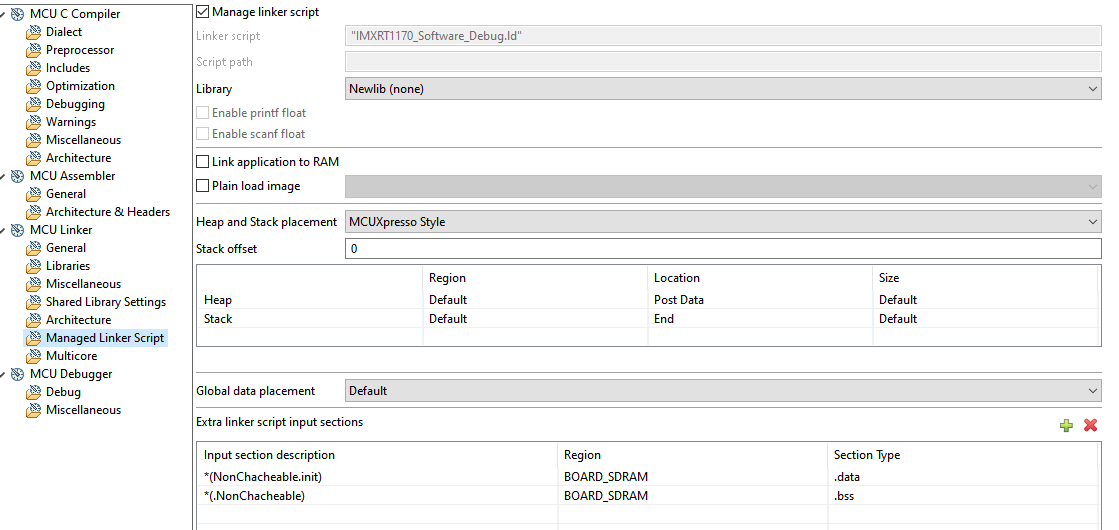Click the Optimization settings page icon
This screenshot has width=1119, height=530.
[x=34, y=86]
